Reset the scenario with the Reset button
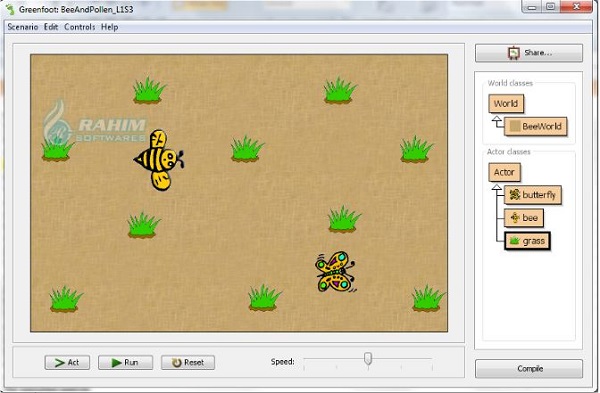The width and height of the screenshot is (600, 393). (188, 362)
